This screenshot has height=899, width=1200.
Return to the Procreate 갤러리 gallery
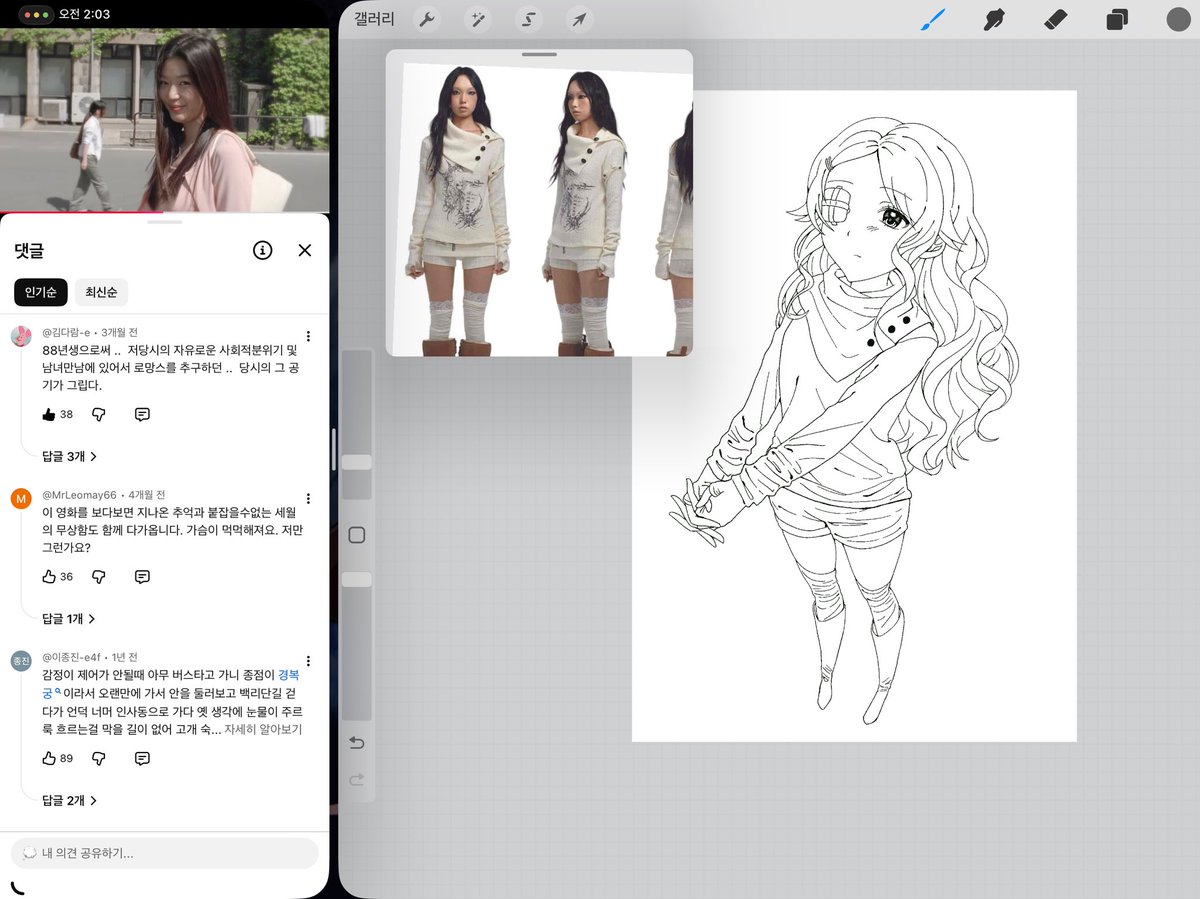(374, 20)
